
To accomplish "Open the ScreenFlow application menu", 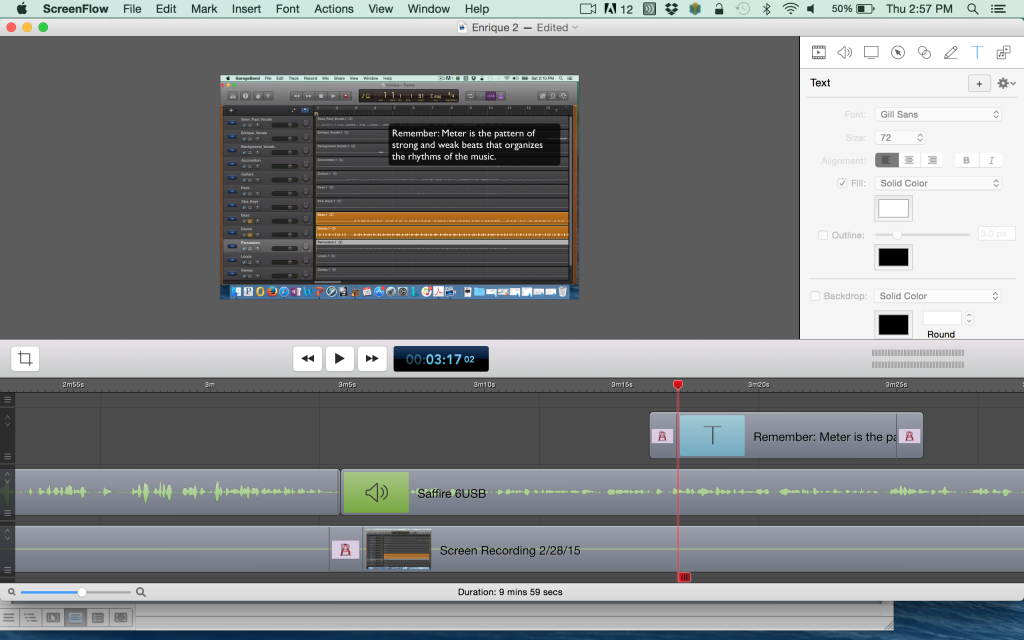I will click(76, 8).
